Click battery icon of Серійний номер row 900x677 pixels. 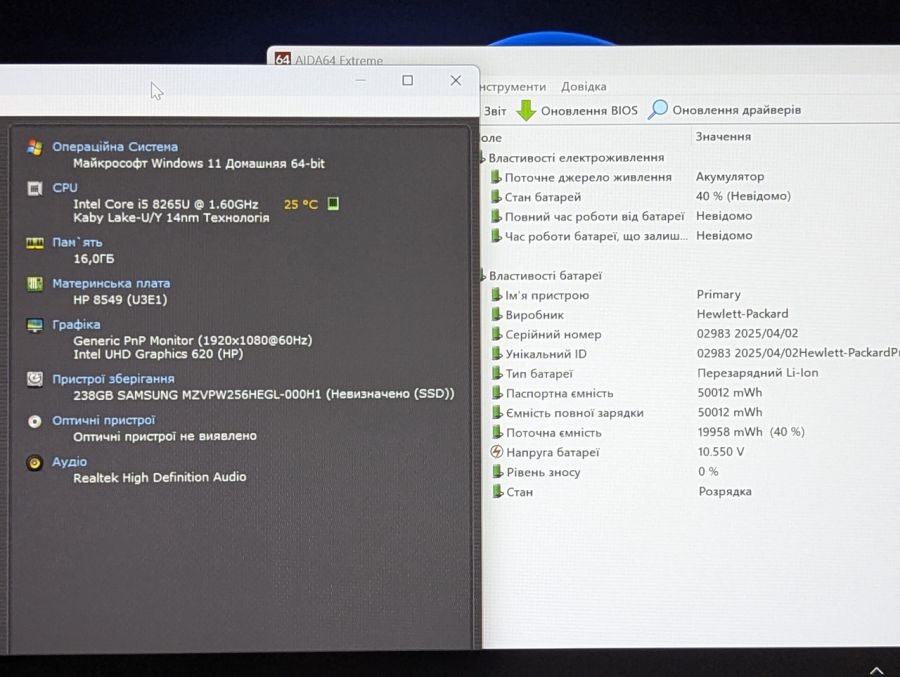496,334
